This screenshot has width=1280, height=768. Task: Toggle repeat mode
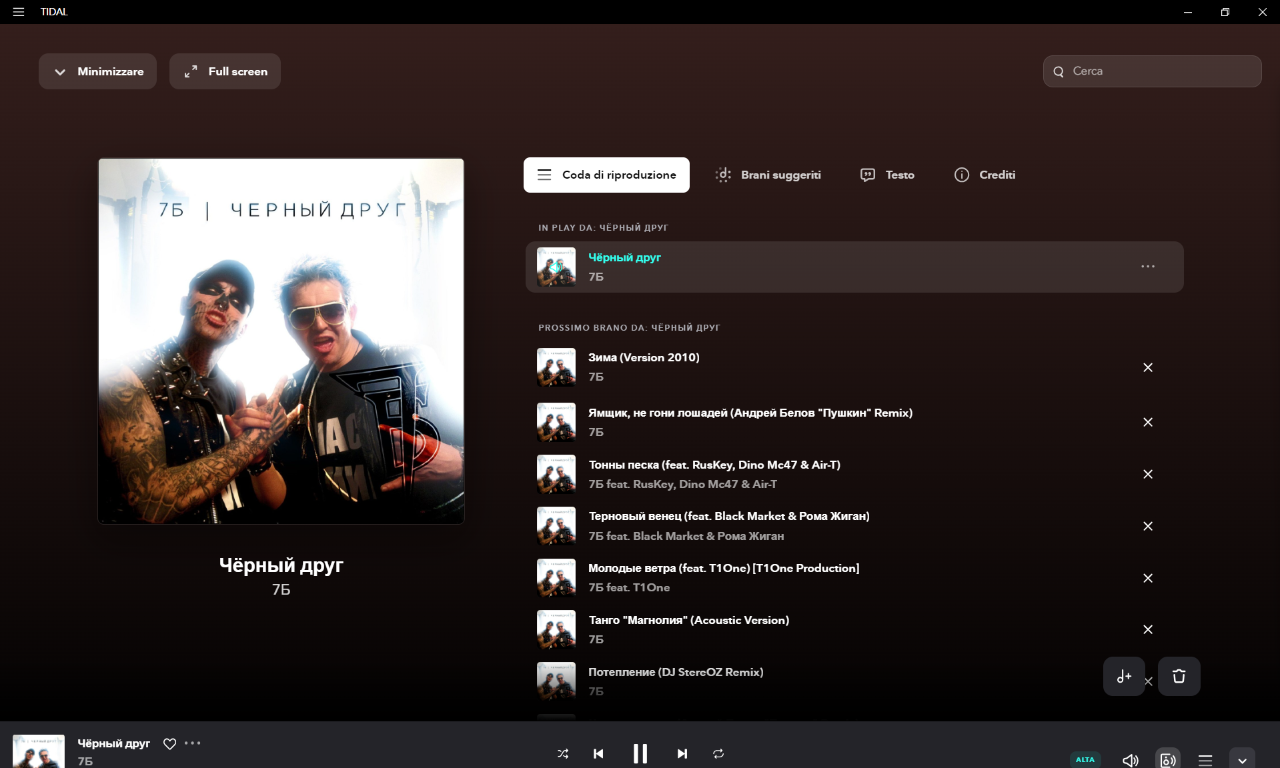(x=718, y=754)
